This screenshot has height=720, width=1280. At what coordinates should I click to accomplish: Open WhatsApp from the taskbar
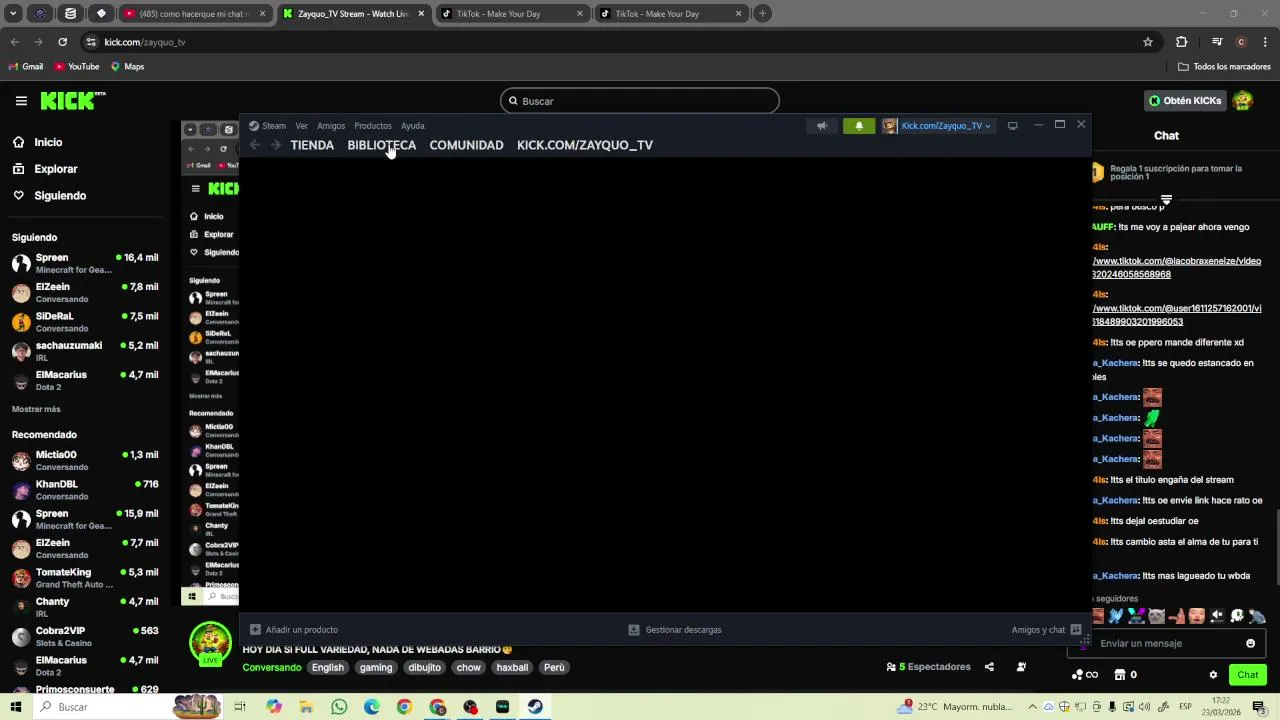coord(339,707)
